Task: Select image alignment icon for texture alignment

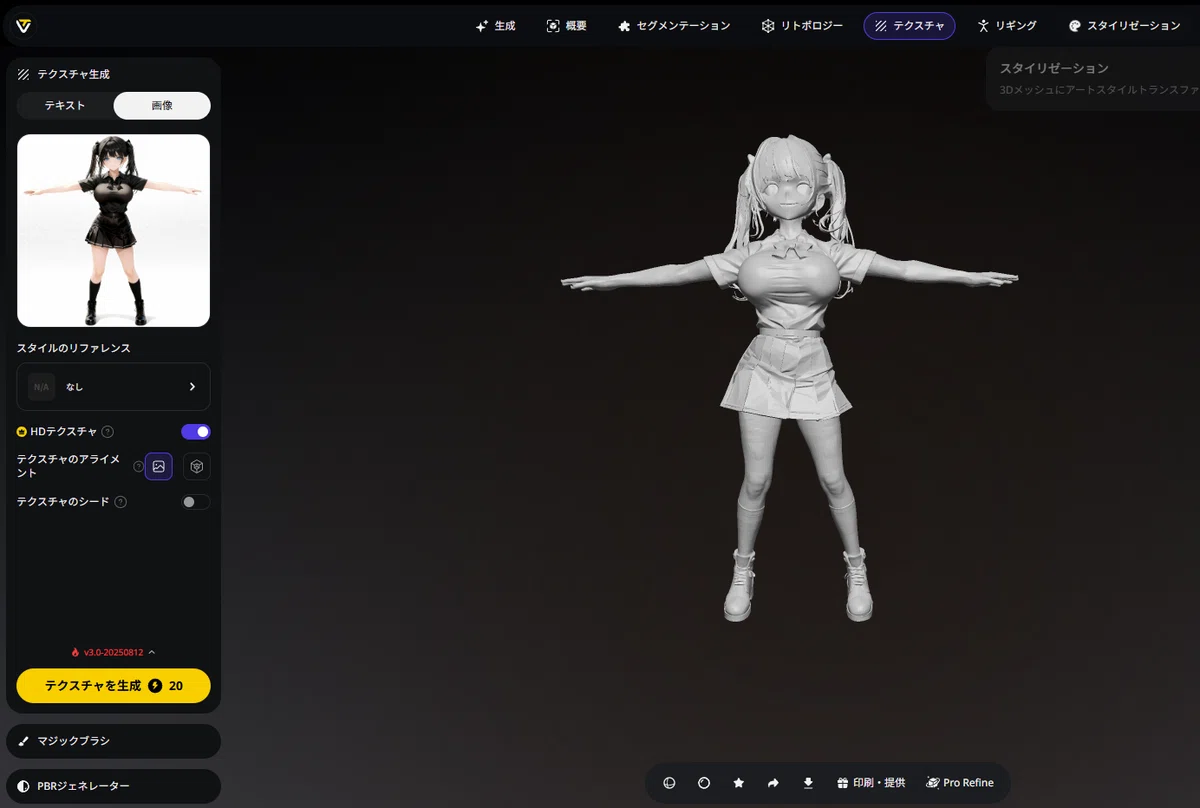Action: tap(159, 466)
